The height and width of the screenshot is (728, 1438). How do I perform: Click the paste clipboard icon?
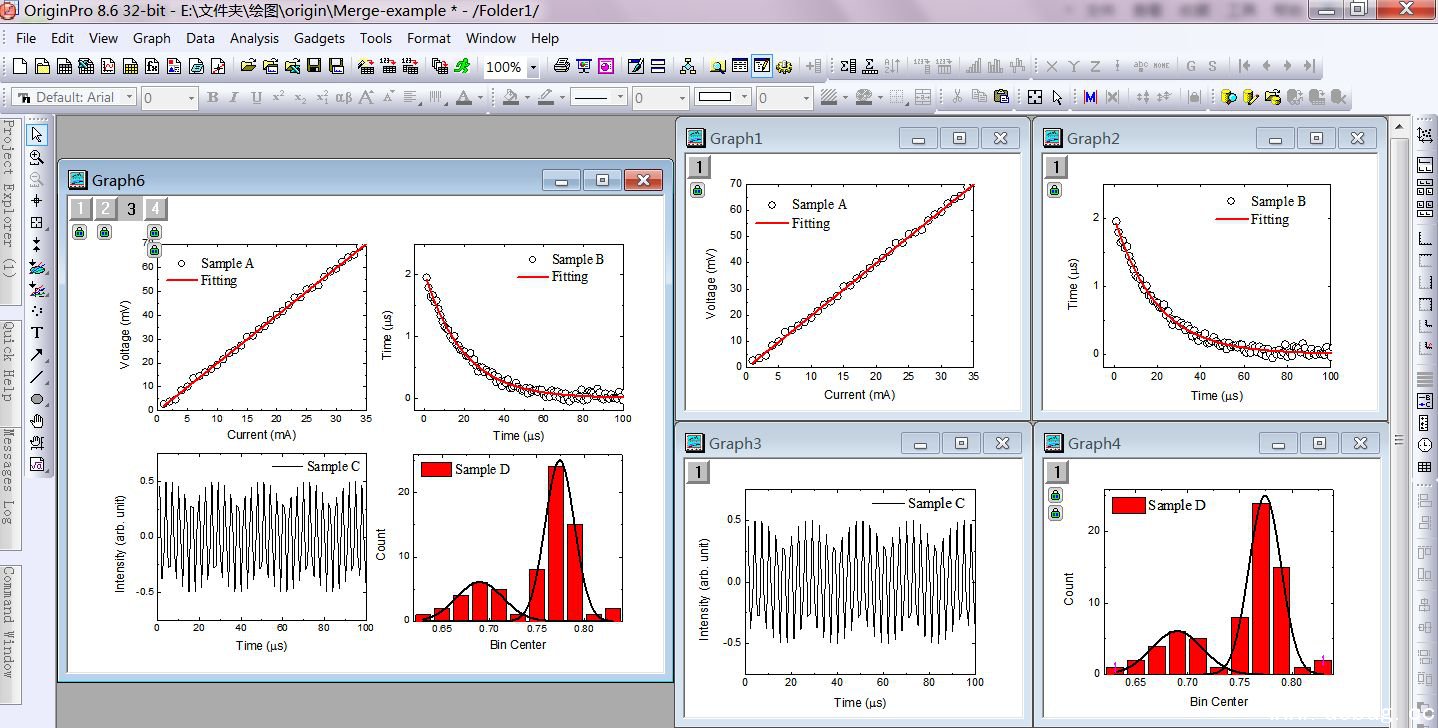[x=1002, y=97]
